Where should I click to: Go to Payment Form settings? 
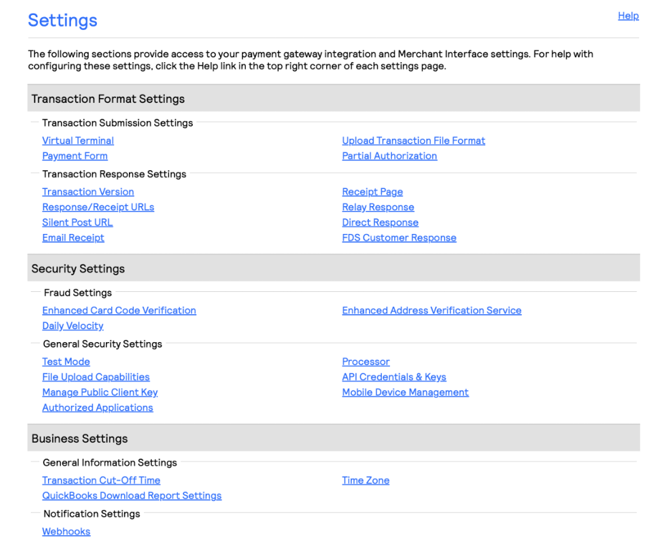pos(75,156)
